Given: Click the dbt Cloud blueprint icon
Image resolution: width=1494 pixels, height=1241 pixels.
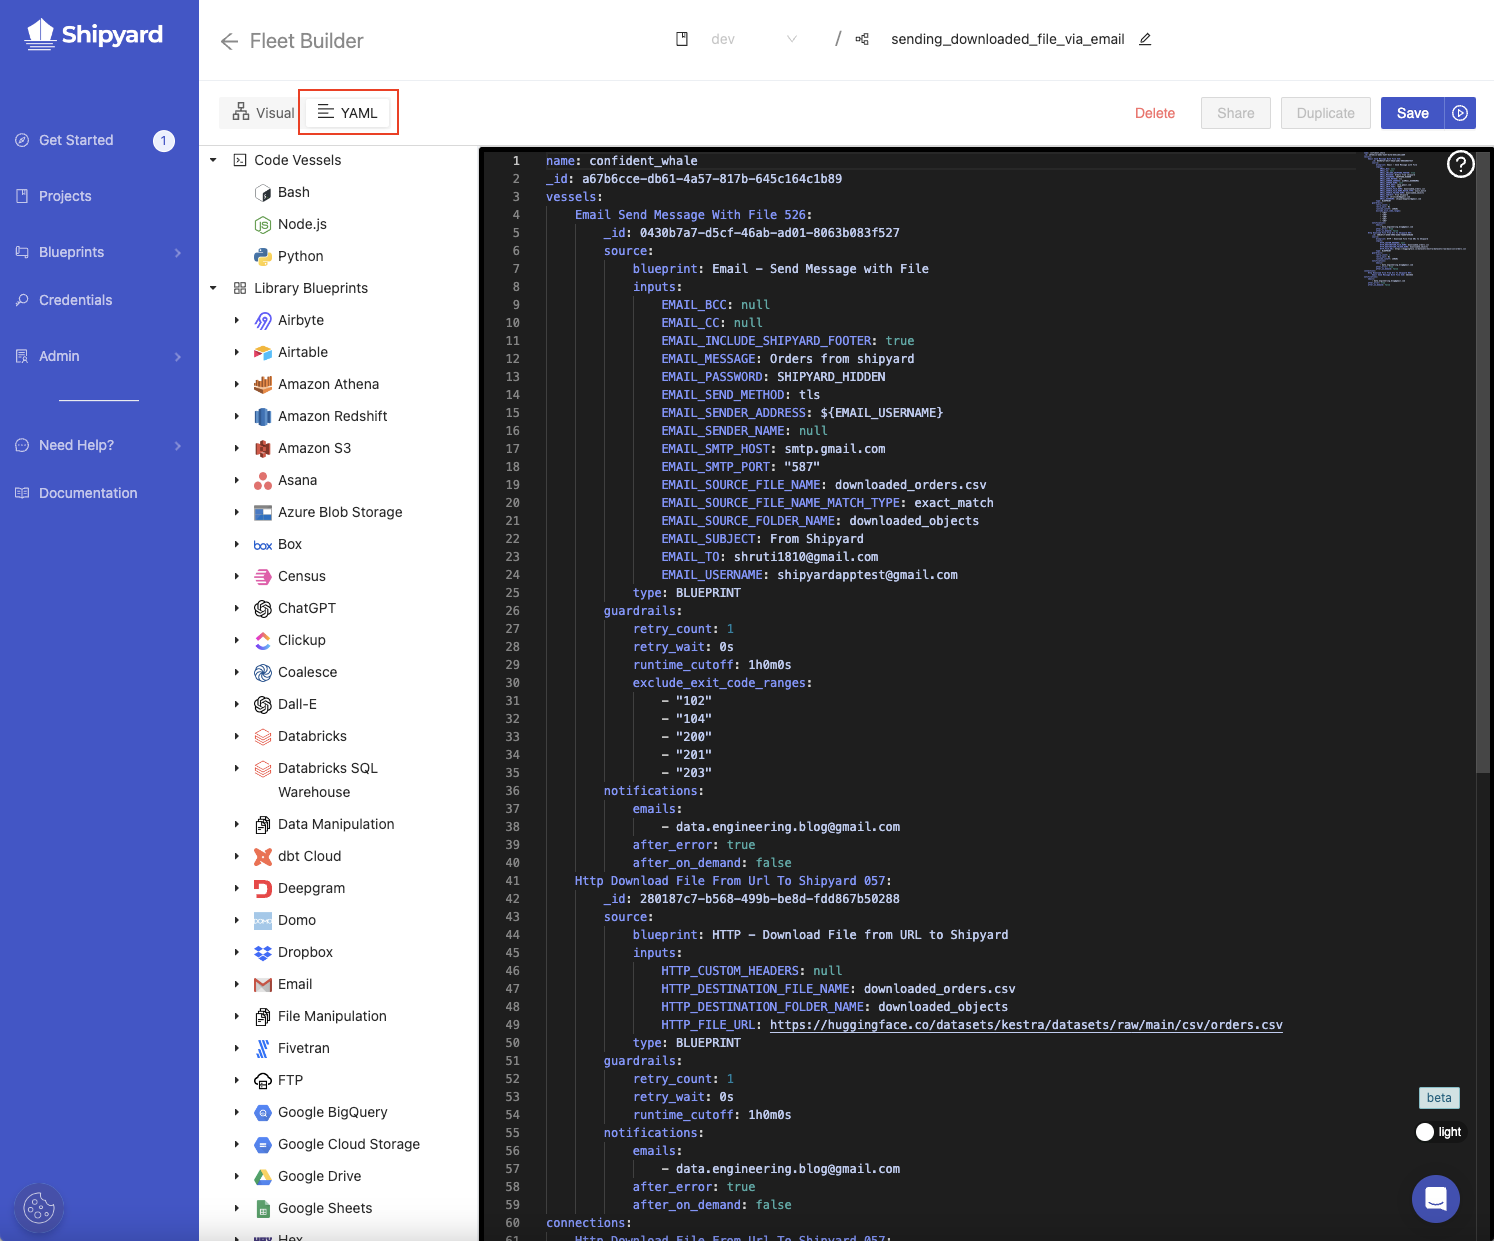Looking at the screenshot, I should click(262, 856).
